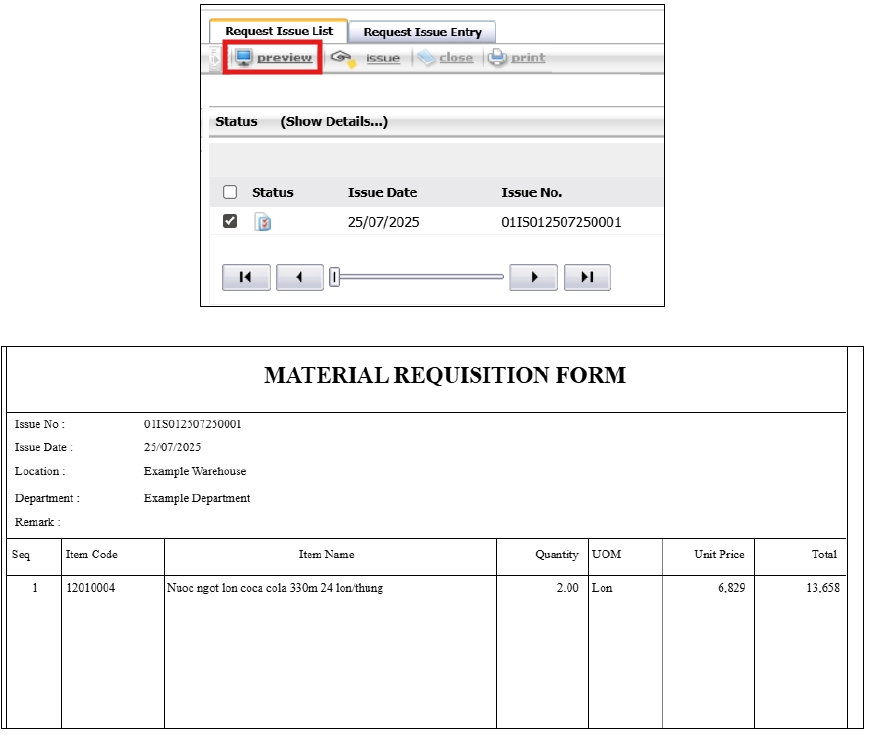Go to next page of list

533,277
